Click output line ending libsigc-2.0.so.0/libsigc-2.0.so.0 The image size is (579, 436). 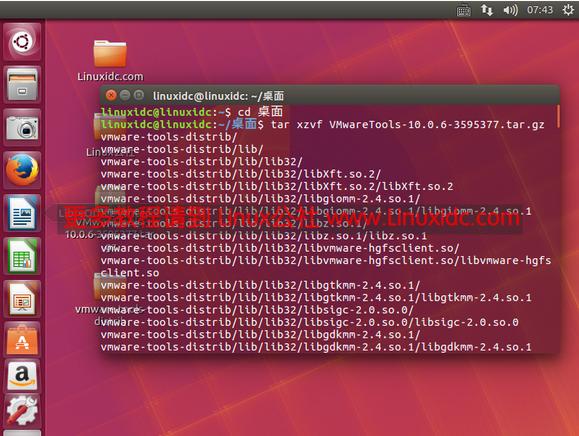(309, 322)
